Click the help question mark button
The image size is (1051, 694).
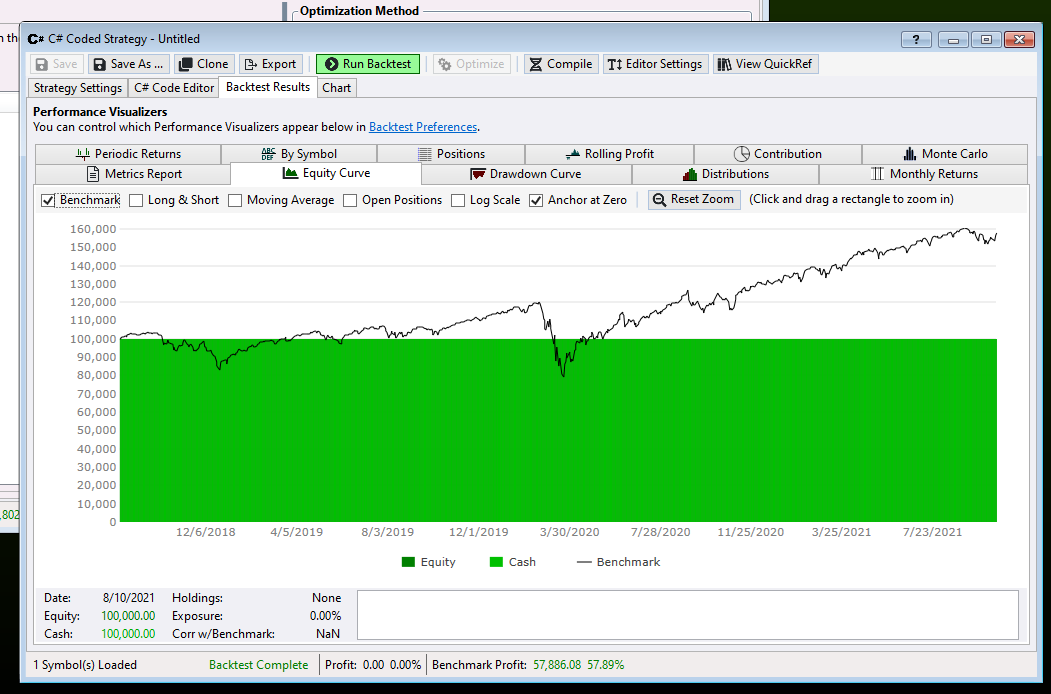click(915, 39)
